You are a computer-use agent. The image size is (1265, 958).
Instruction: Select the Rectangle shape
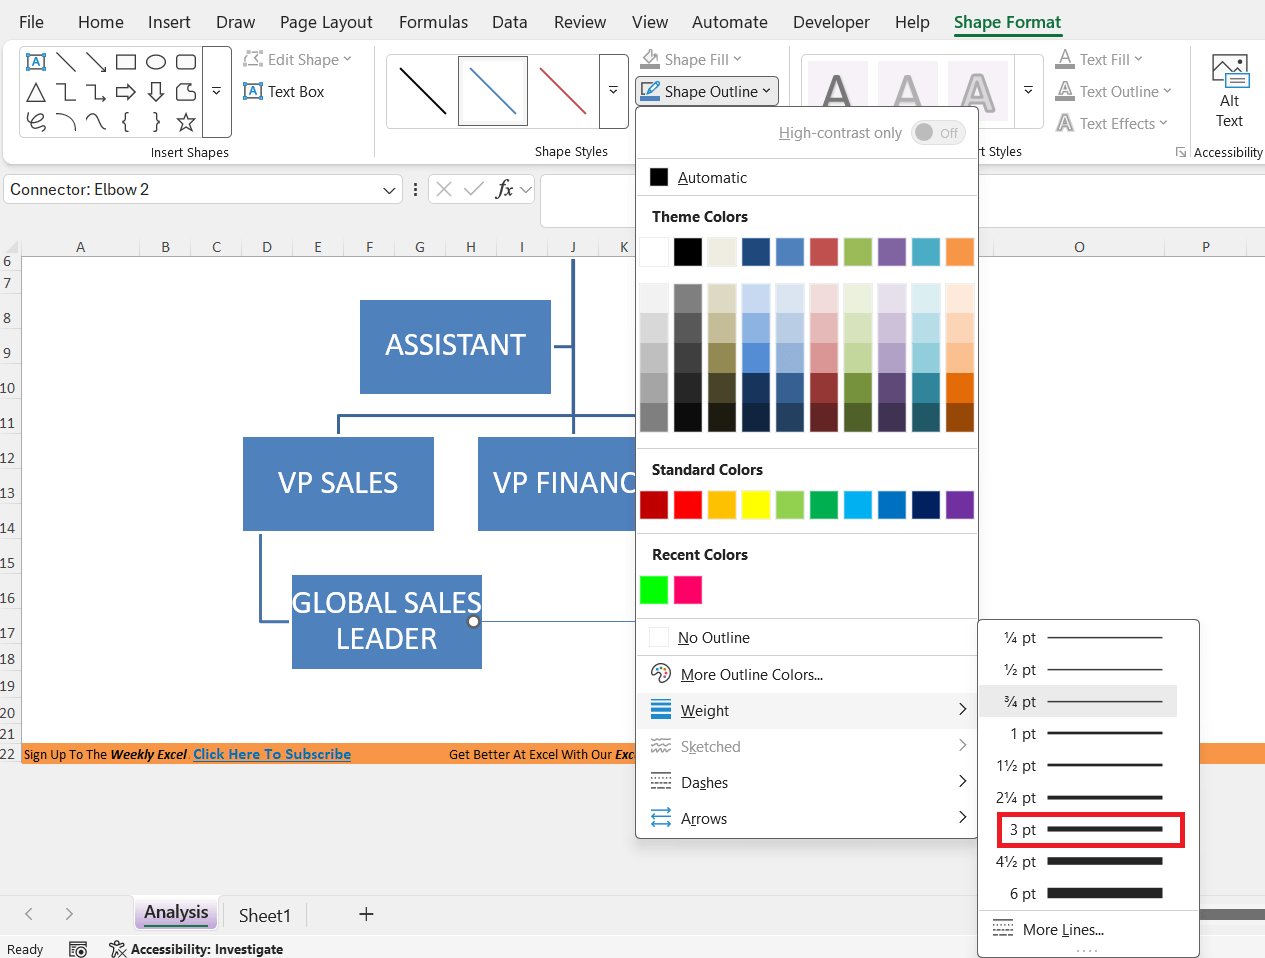pyautogui.click(x=126, y=62)
